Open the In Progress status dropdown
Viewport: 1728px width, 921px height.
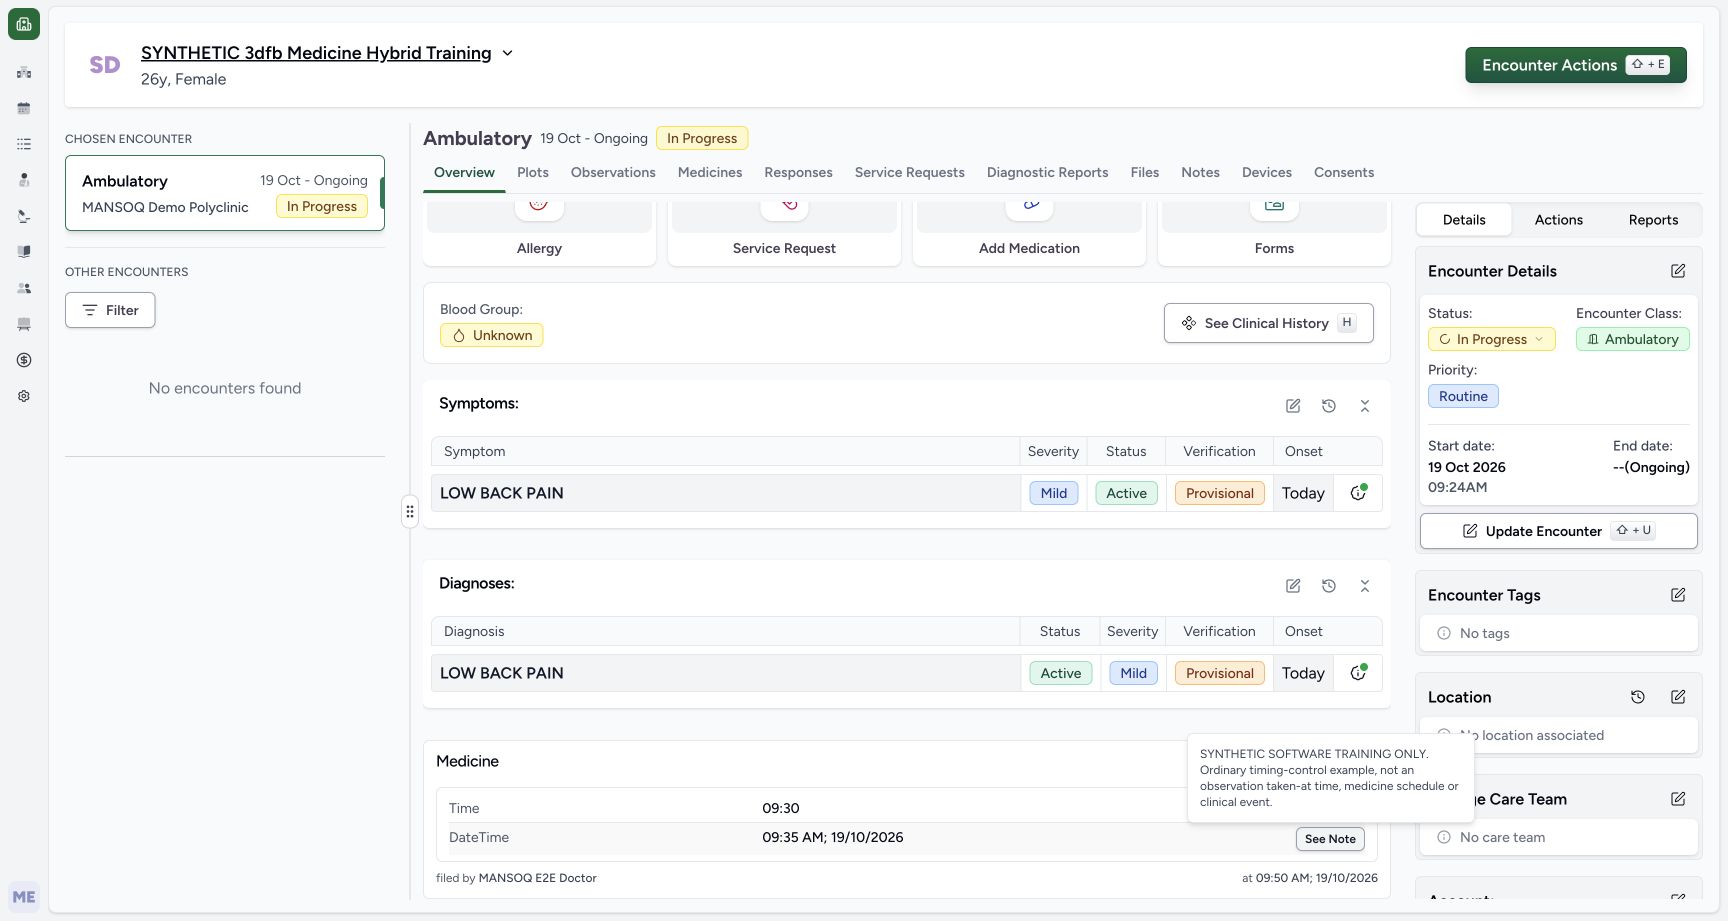point(1491,339)
